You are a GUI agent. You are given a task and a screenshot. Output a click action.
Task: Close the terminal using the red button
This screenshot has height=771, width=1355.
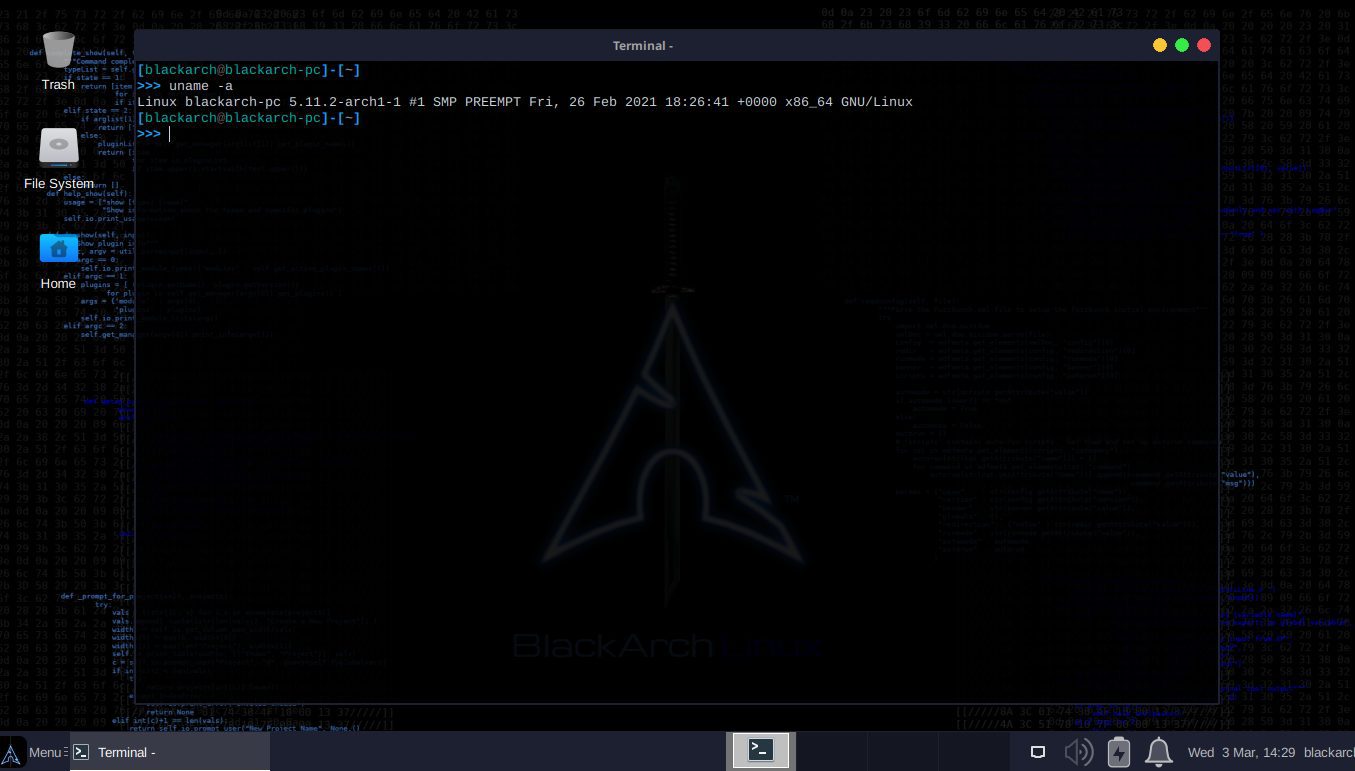1204,45
